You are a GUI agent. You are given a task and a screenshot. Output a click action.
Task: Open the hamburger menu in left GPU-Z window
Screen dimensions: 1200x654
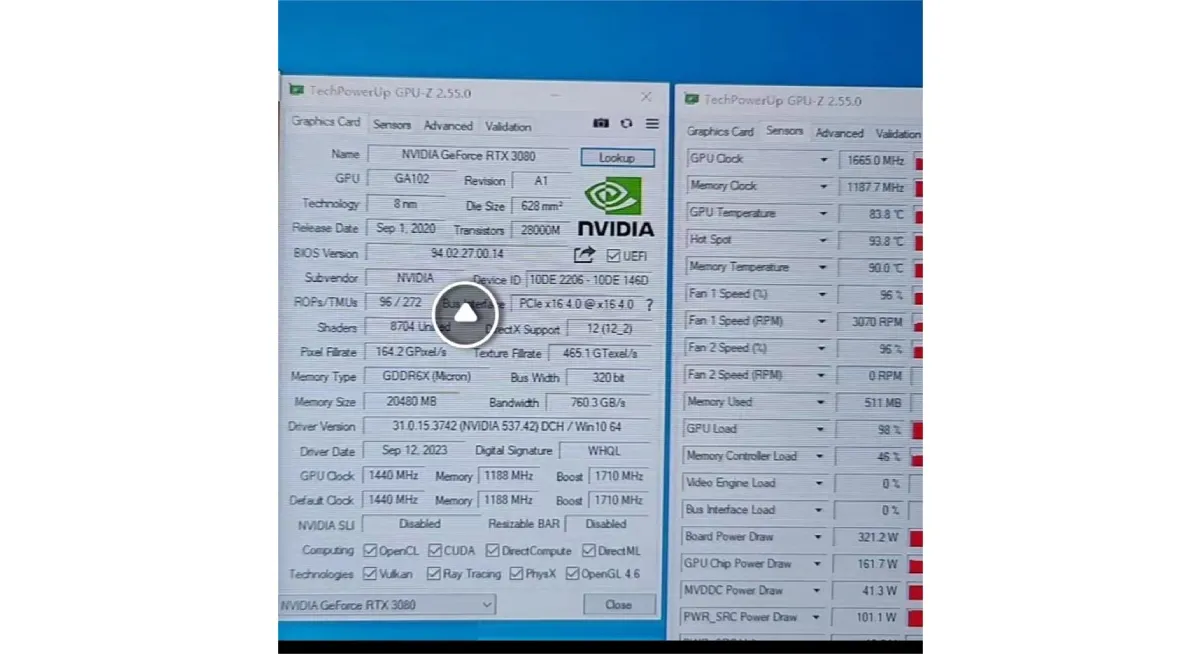[x=652, y=124]
